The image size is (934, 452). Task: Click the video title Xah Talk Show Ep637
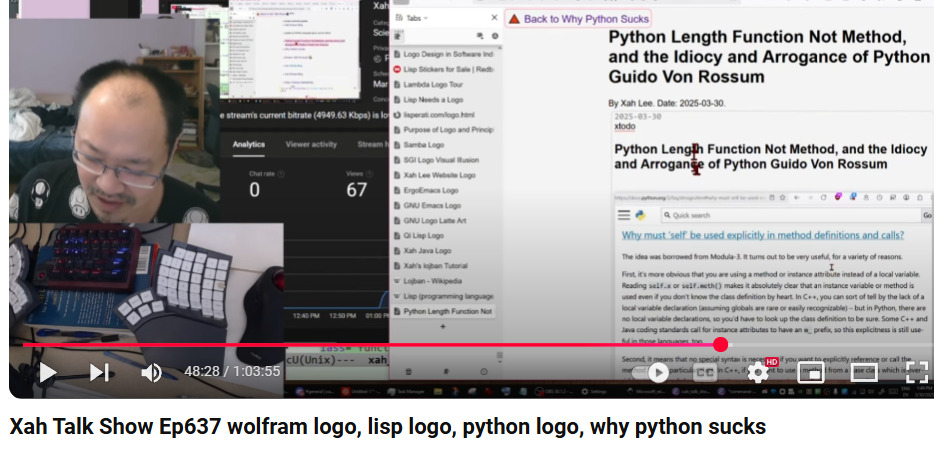coord(388,426)
